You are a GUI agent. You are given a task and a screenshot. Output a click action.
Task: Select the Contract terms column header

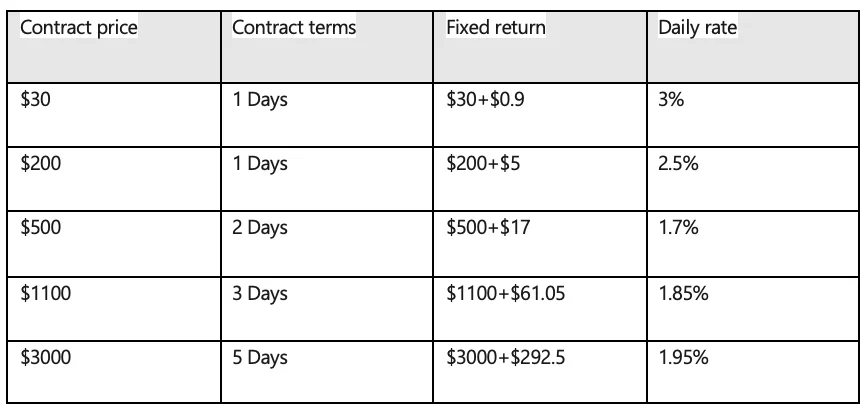(293, 28)
